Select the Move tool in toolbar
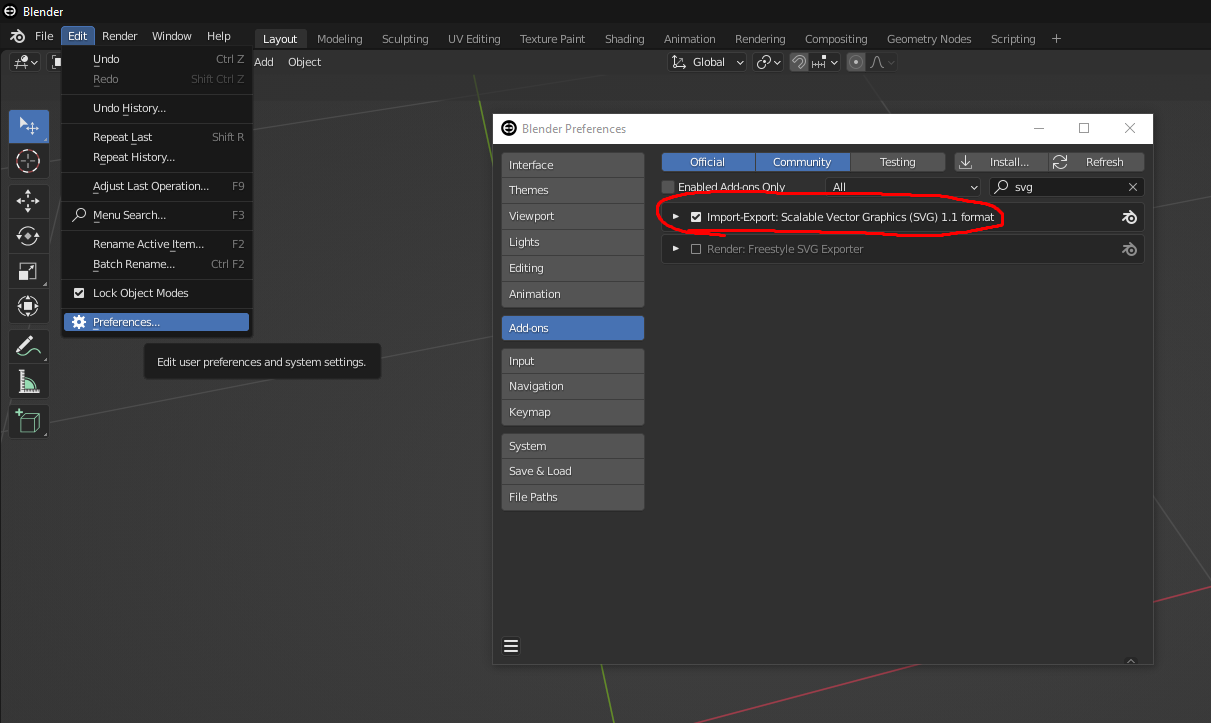The image size is (1211, 723). pyautogui.click(x=28, y=200)
